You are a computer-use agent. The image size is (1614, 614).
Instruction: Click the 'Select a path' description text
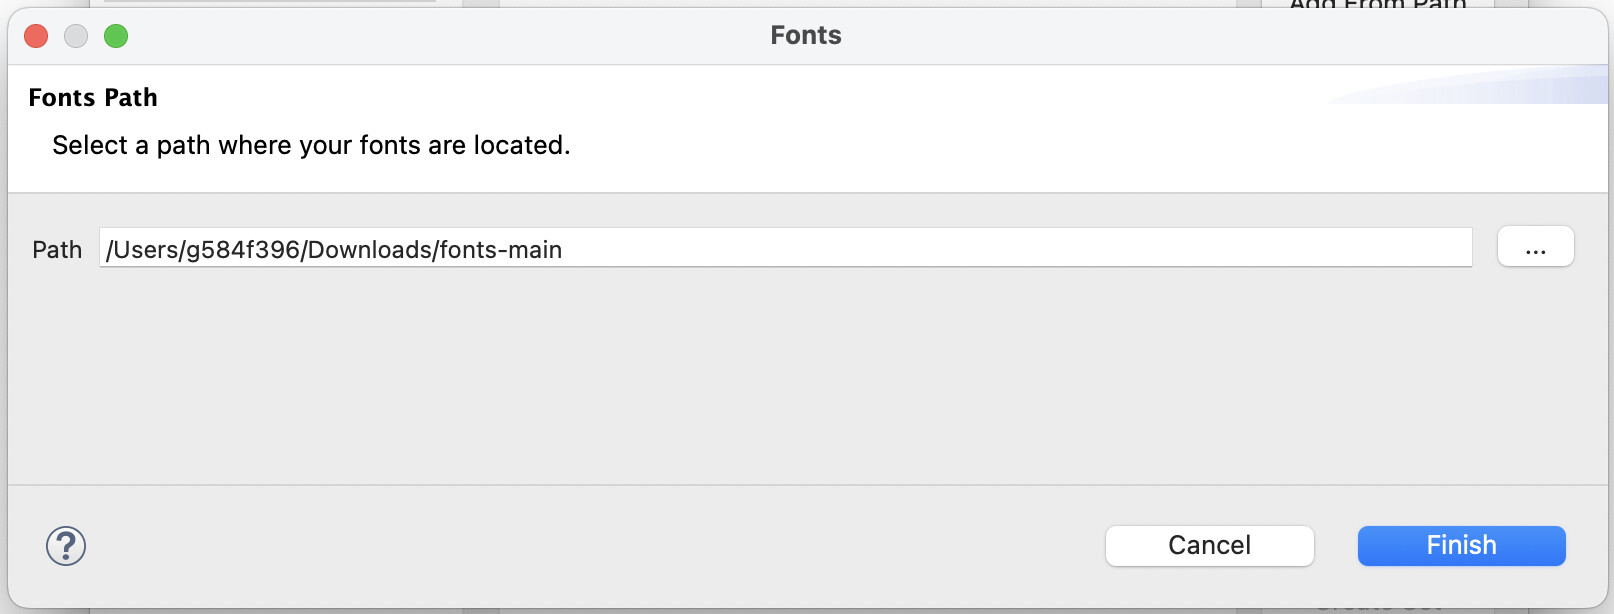tap(311, 146)
